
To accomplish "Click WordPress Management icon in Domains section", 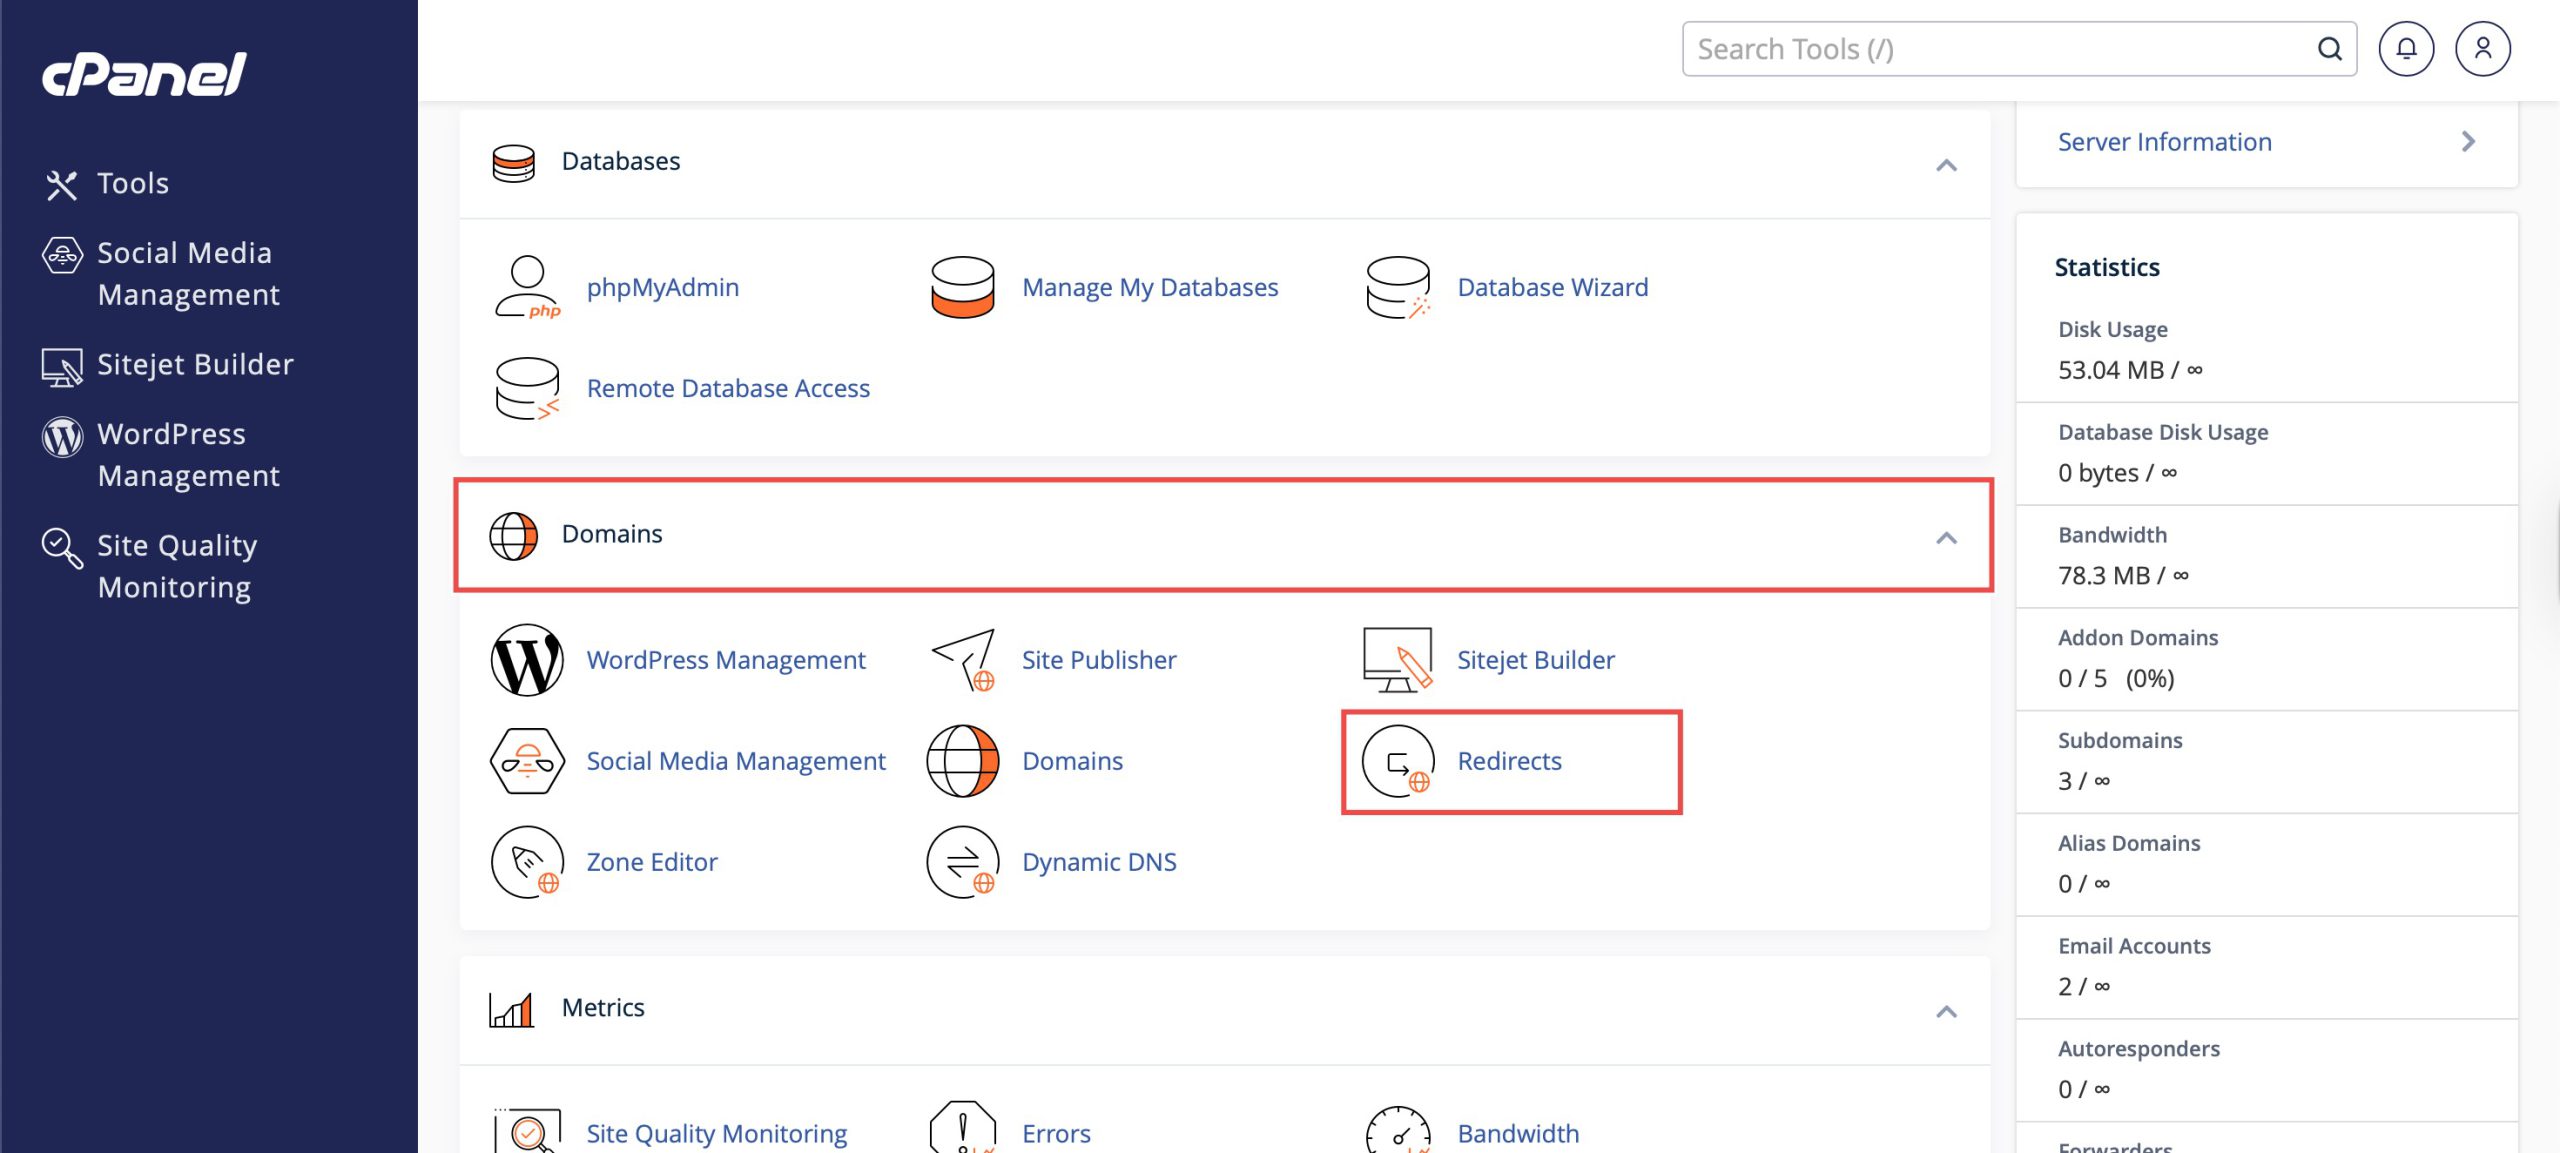I will [527, 660].
